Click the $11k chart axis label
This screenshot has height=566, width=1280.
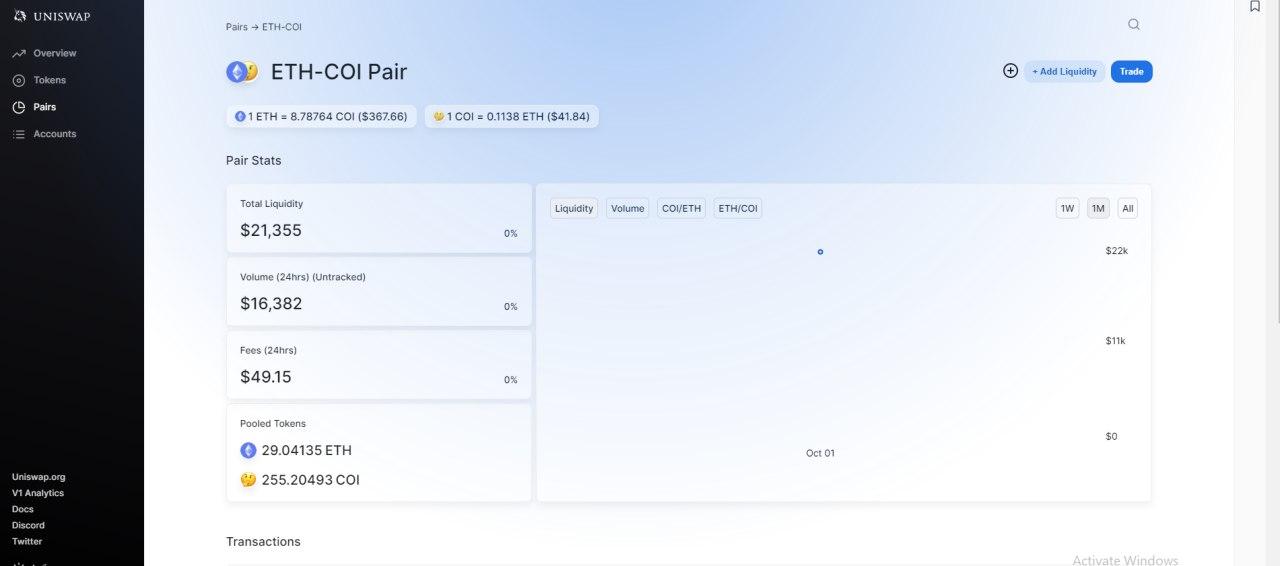click(1116, 341)
